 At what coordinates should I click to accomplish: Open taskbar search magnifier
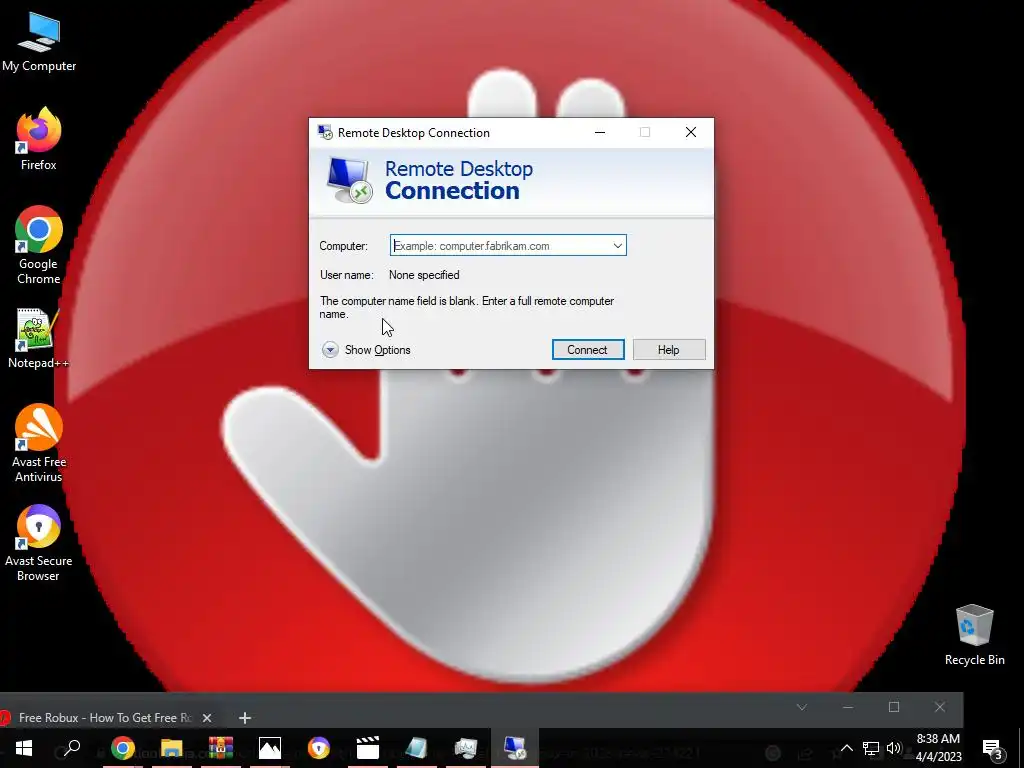tap(72, 748)
